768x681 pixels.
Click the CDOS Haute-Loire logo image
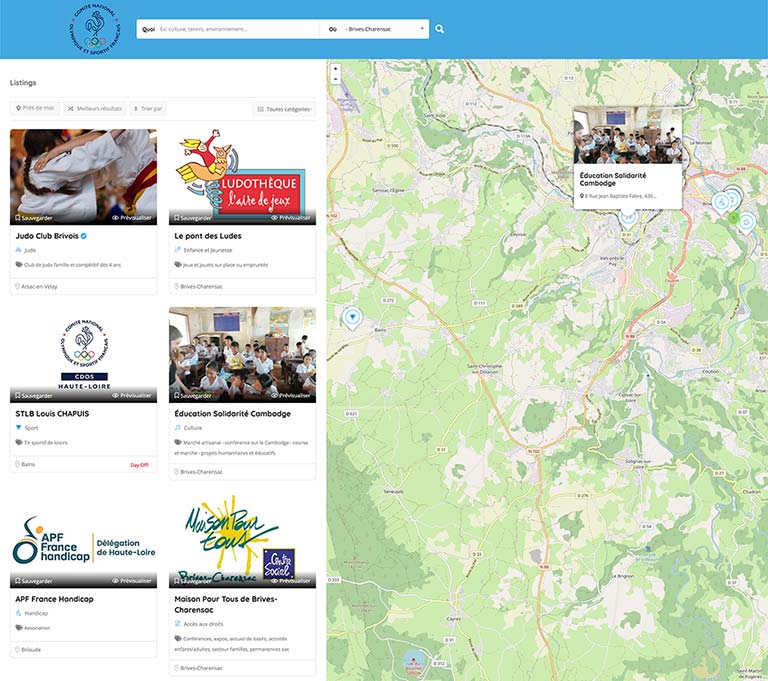click(x=83, y=355)
